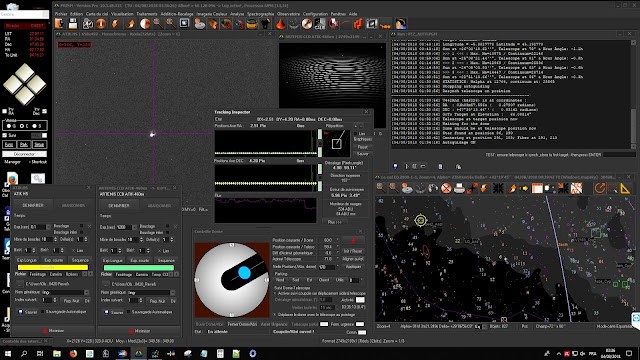Viewport: 640px width, 360px height.
Task: Click DEMARRER in the ATIK HS panel
Action: tap(33, 205)
